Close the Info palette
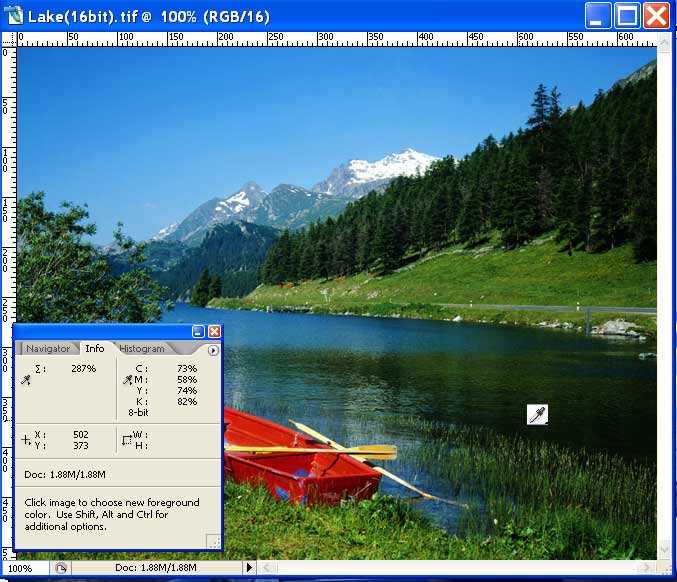 coord(213,331)
